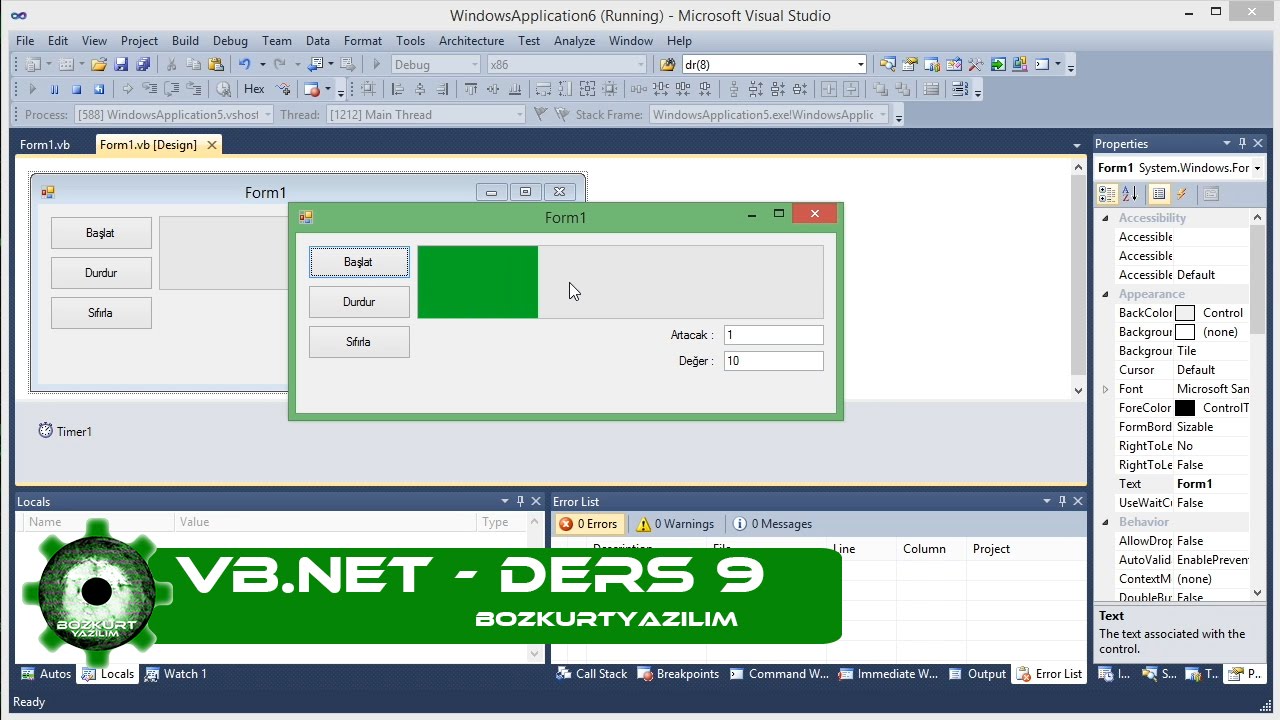Open the Architecture menu
Image resolution: width=1280 pixels, height=720 pixels.
click(x=471, y=40)
